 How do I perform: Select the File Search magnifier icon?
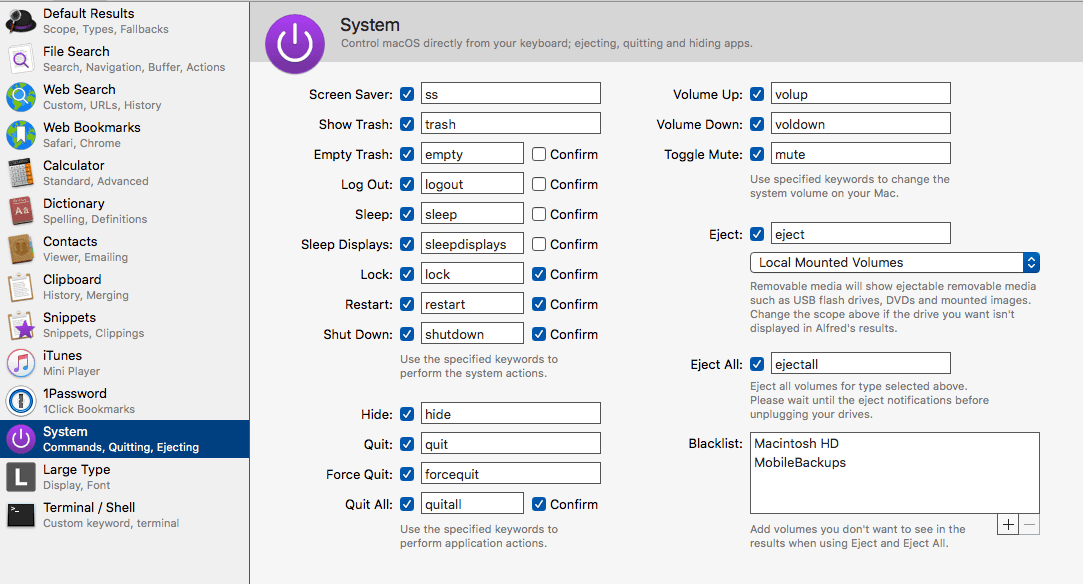[x=21, y=59]
